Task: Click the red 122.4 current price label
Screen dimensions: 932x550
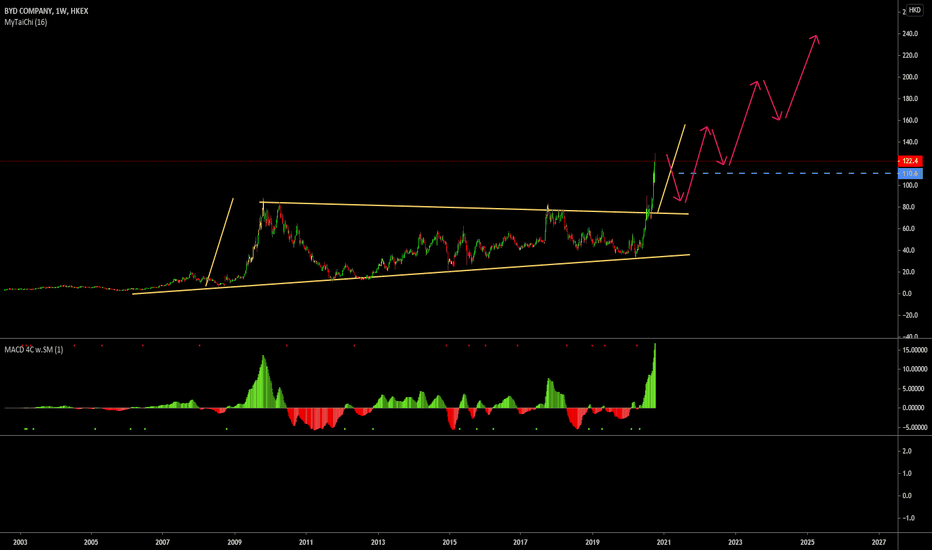Action: click(910, 161)
